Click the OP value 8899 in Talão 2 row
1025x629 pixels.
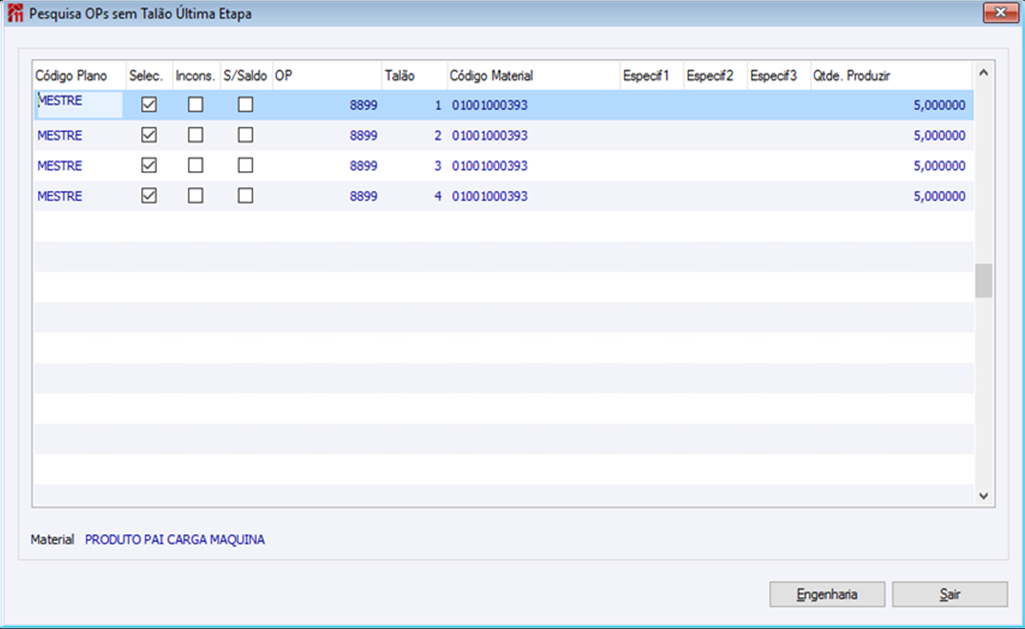tap(363, 135)
